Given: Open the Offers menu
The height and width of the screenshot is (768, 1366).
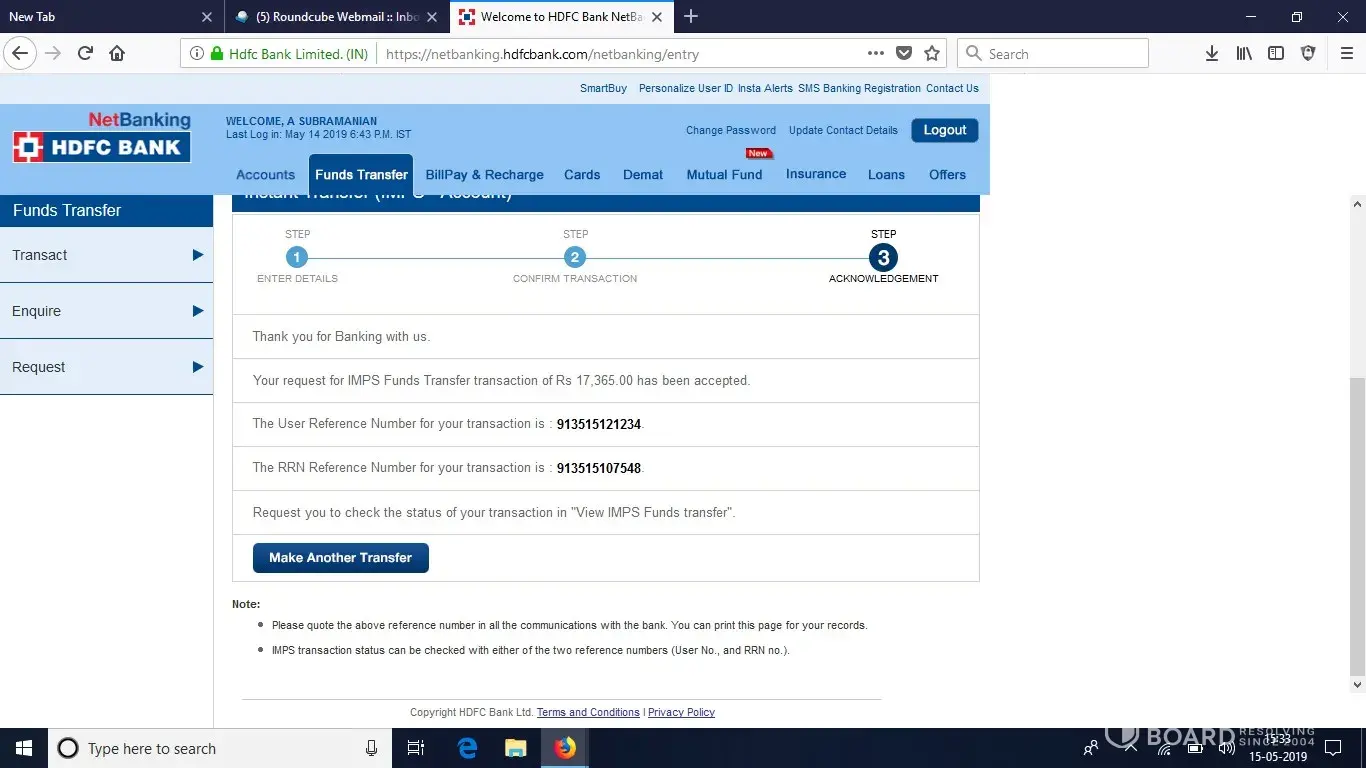Looking at the screenshot, I should [x=947, y=174].
